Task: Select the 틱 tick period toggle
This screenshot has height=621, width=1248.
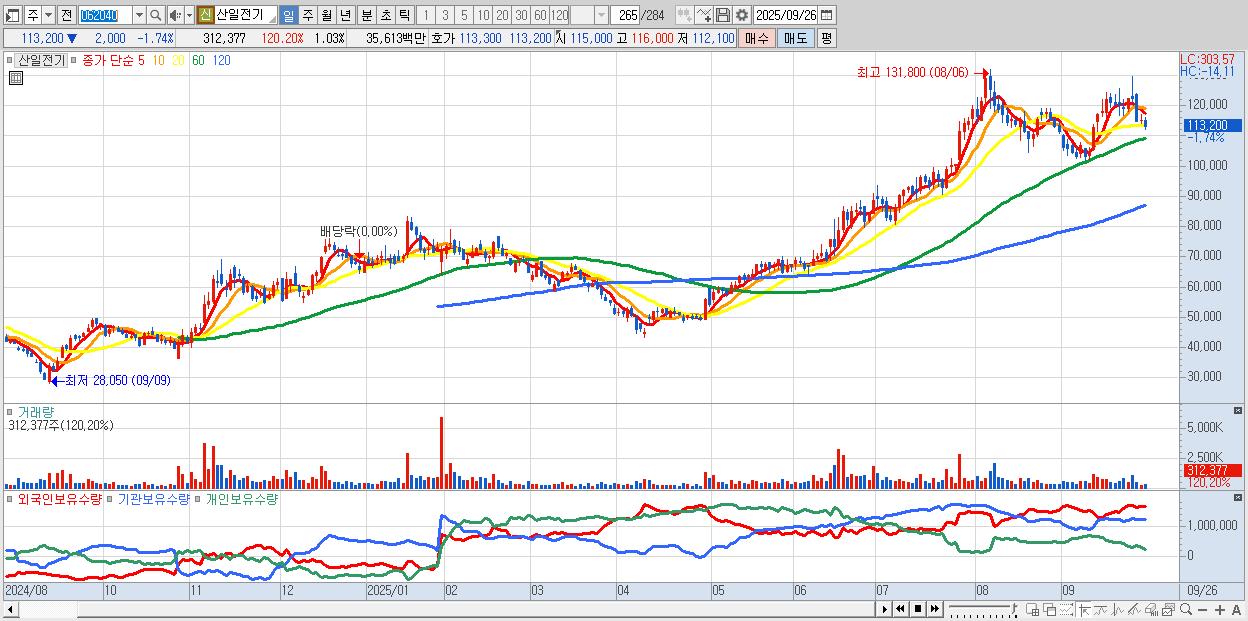Action: 404,15
